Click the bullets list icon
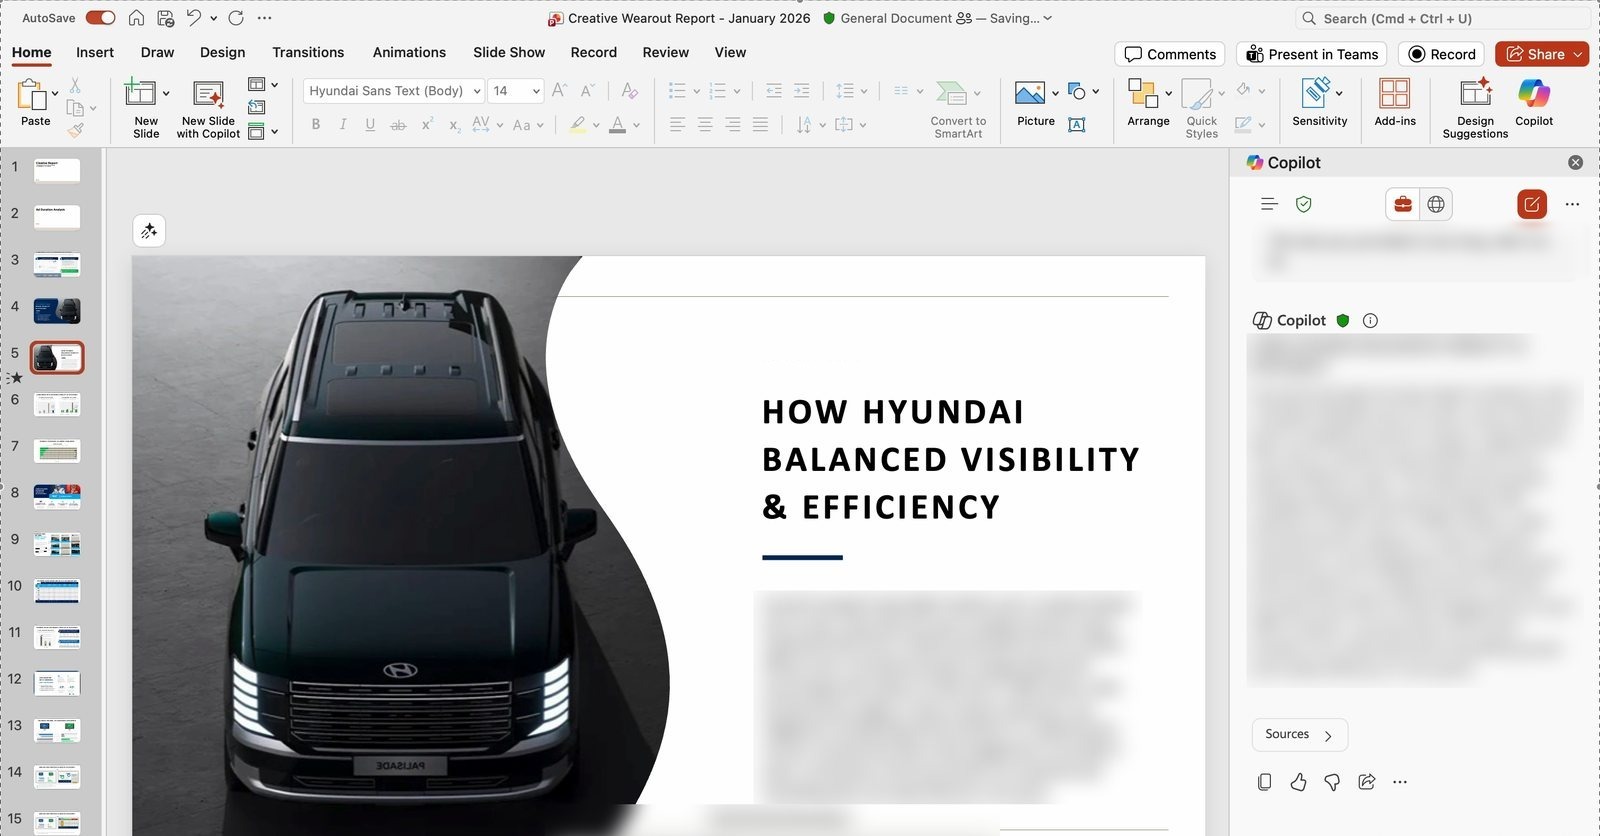 (677, 91)
